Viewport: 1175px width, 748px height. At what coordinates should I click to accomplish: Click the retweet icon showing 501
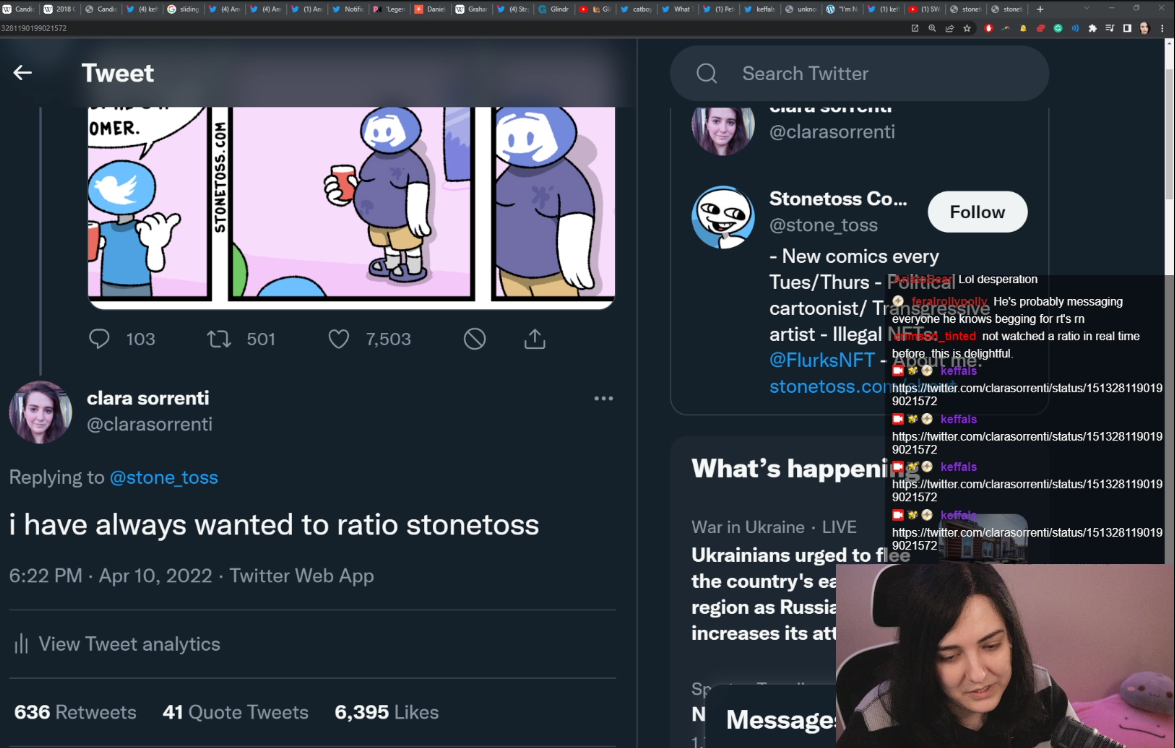coord(219,340)
